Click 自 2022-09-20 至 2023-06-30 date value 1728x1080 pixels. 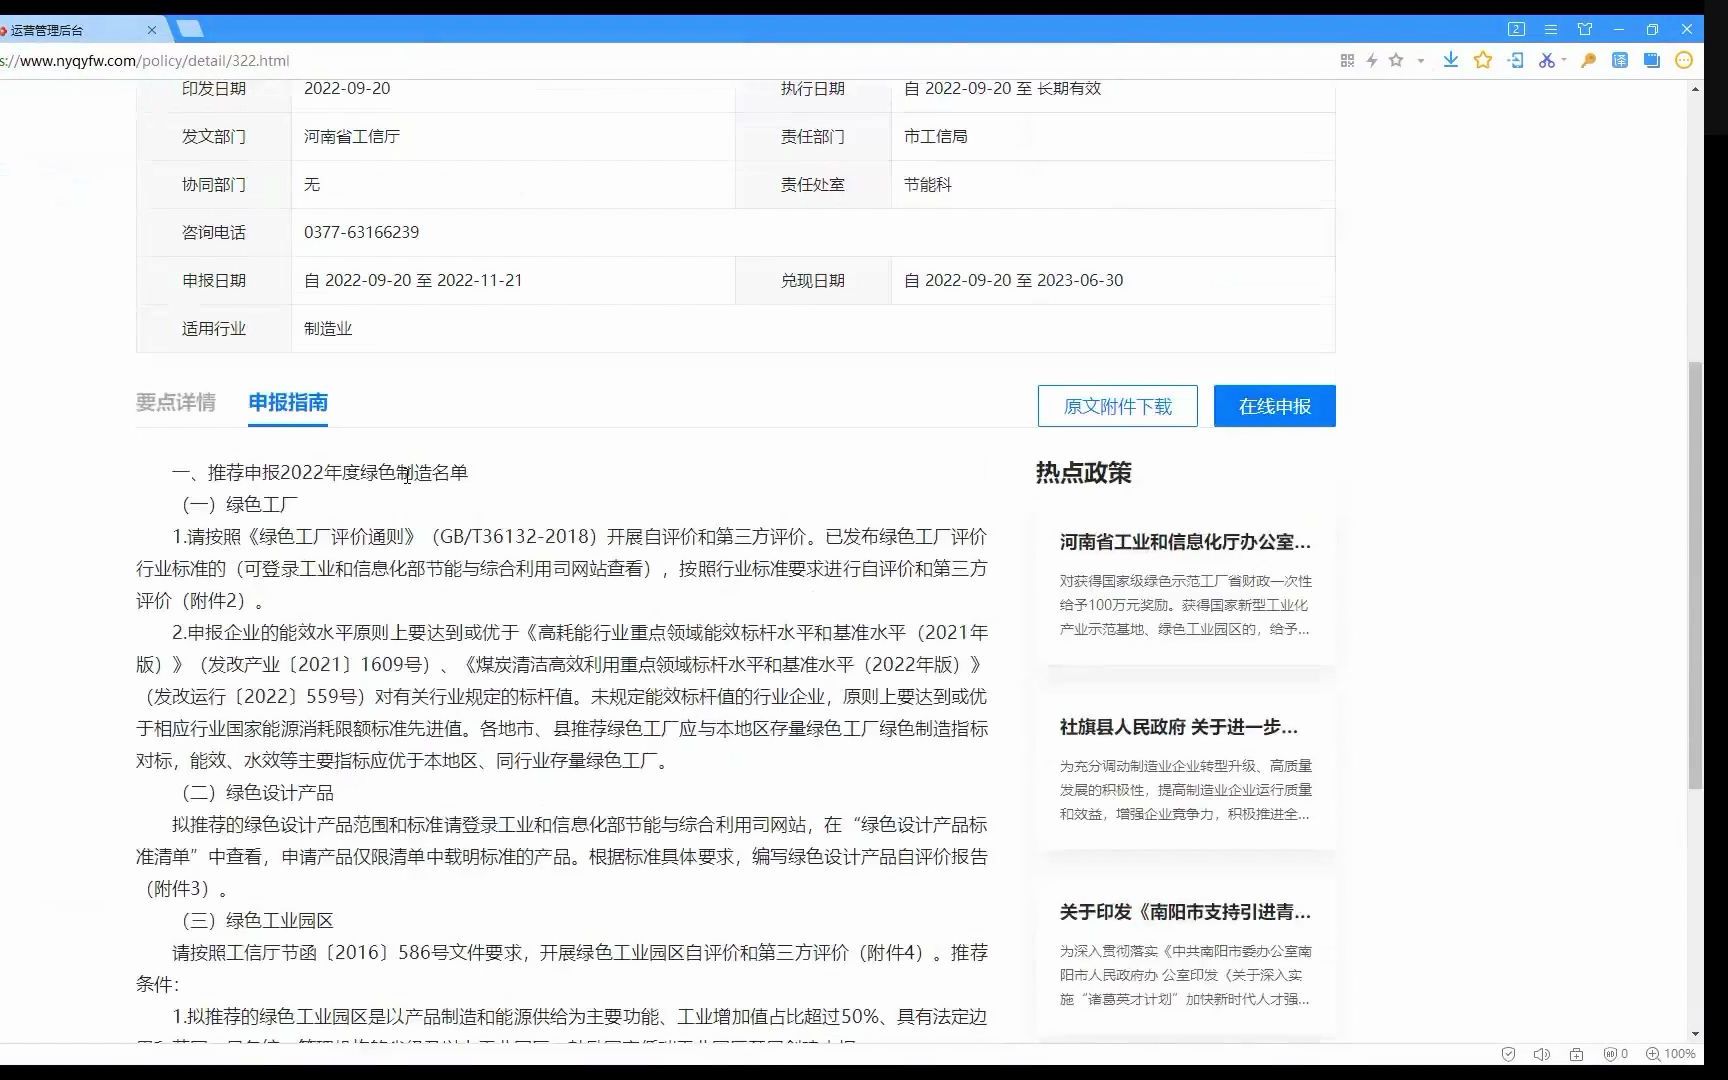coord(1013,280)
